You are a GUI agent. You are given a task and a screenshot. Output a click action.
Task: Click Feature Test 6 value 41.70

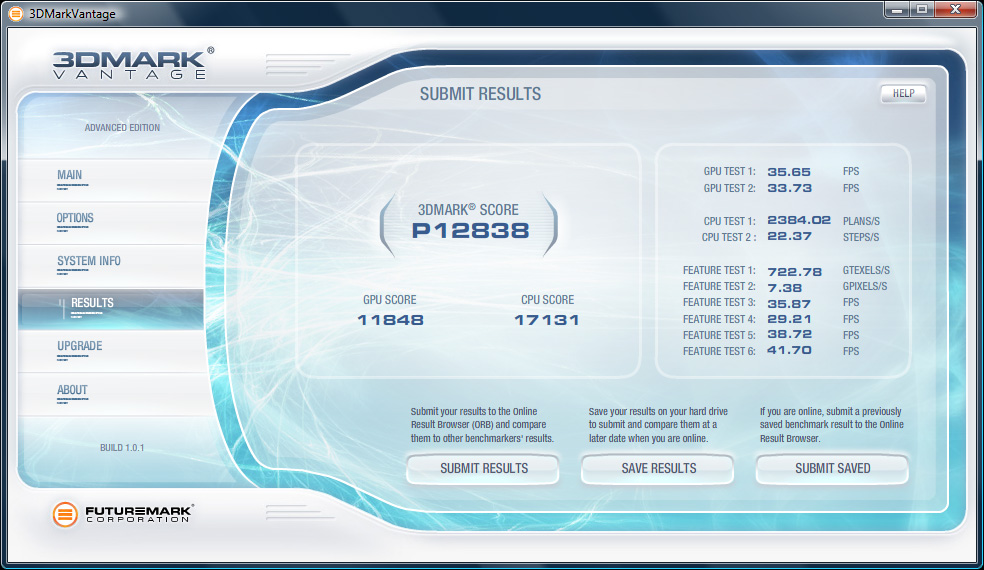[x=789, y=350]
